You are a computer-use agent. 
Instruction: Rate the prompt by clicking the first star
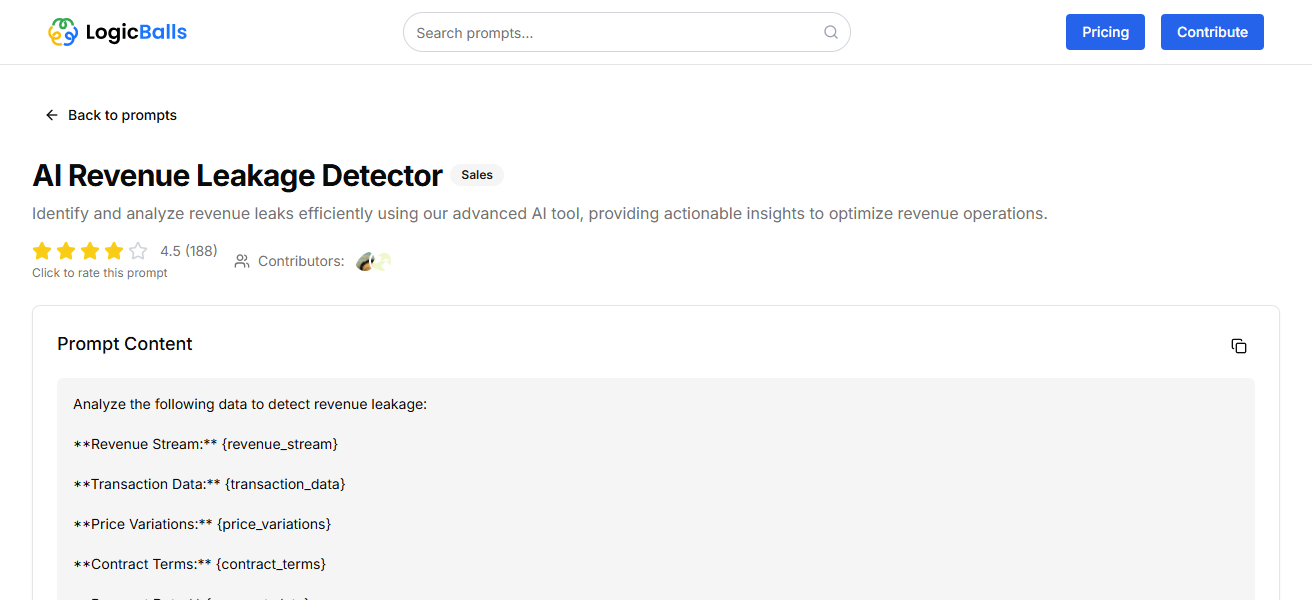pos(42,251)
